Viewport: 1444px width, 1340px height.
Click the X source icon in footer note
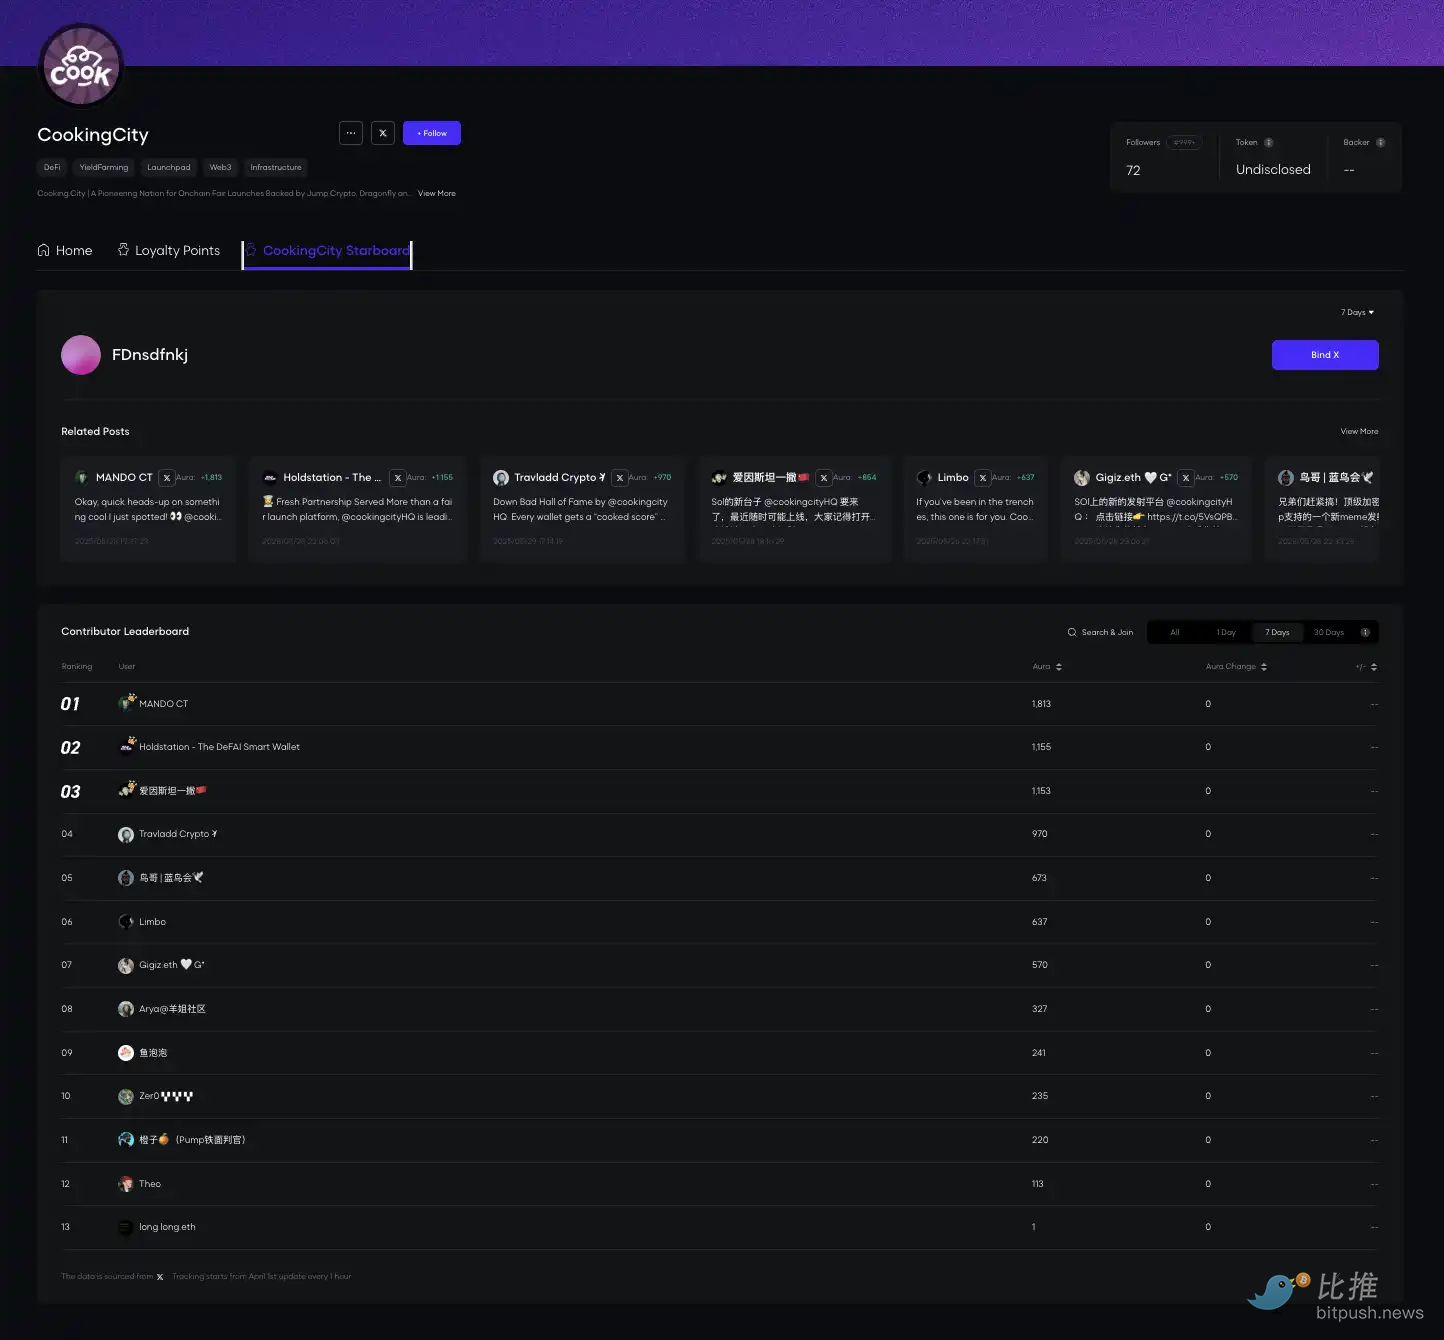point(160,1277)
